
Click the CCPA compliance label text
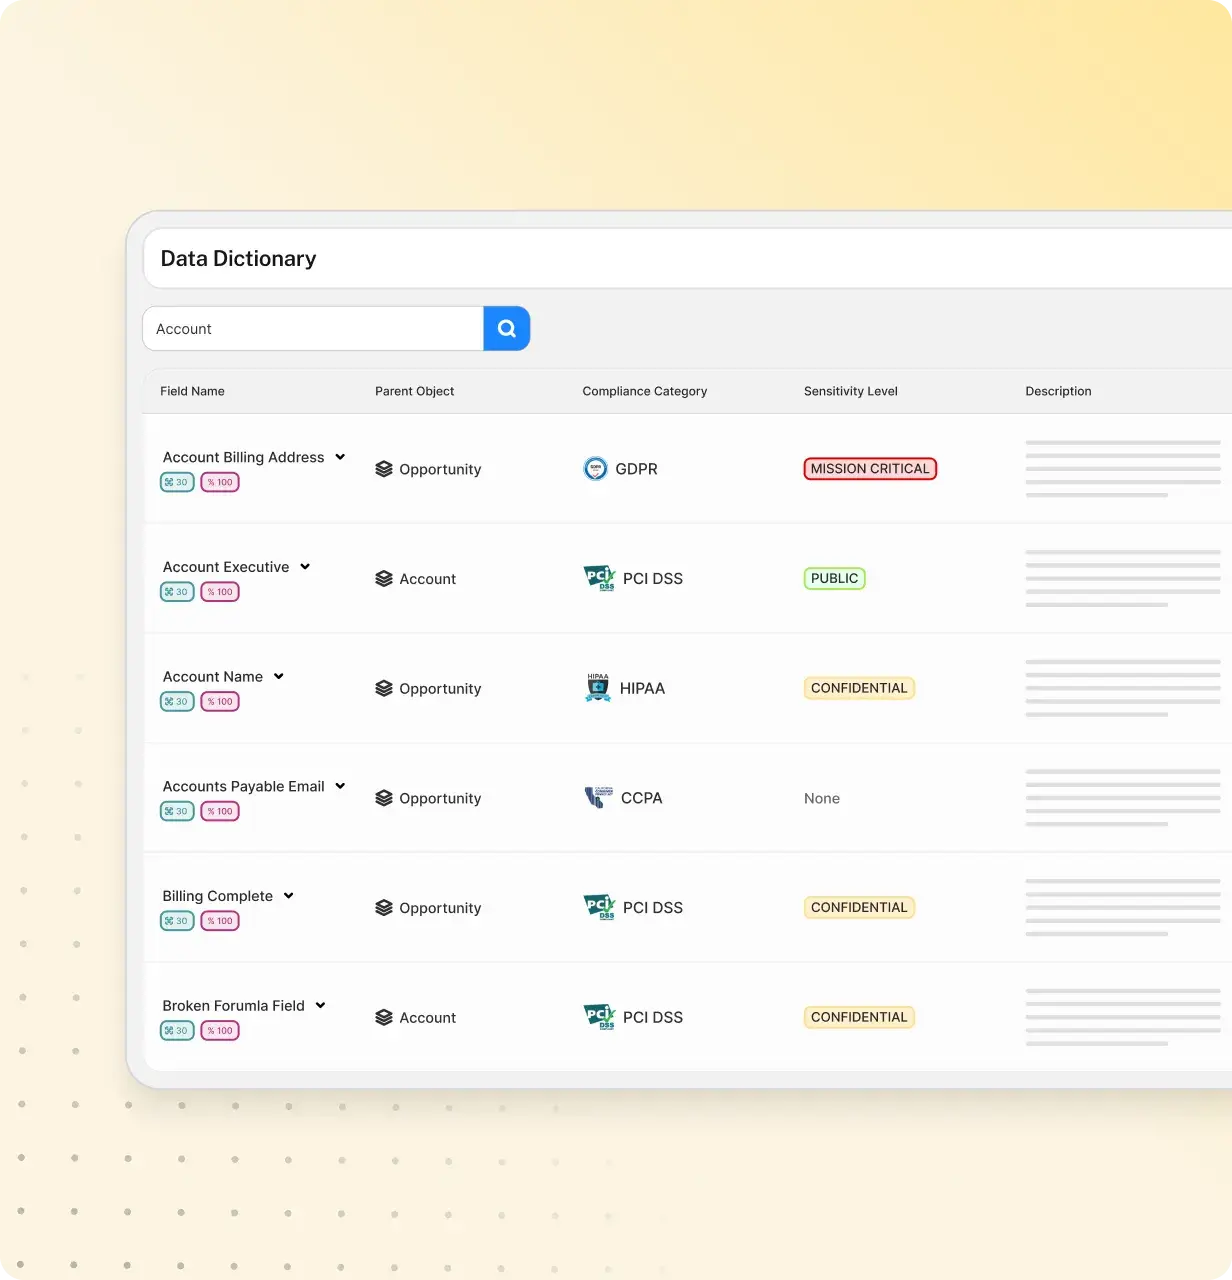642,798
